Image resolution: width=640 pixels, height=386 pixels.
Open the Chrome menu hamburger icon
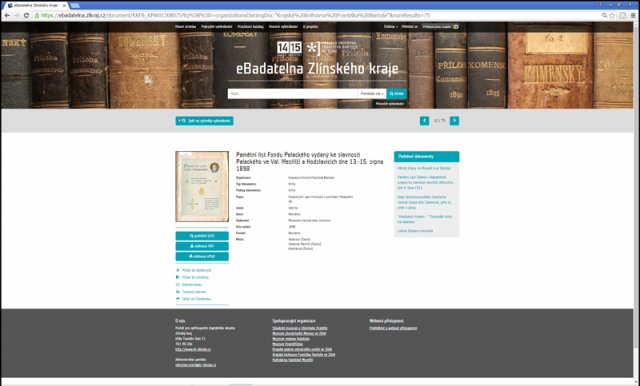633,16
